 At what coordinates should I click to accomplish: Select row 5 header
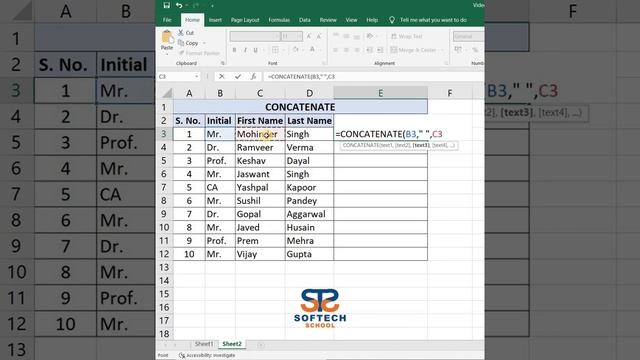[x=164, y=161]
